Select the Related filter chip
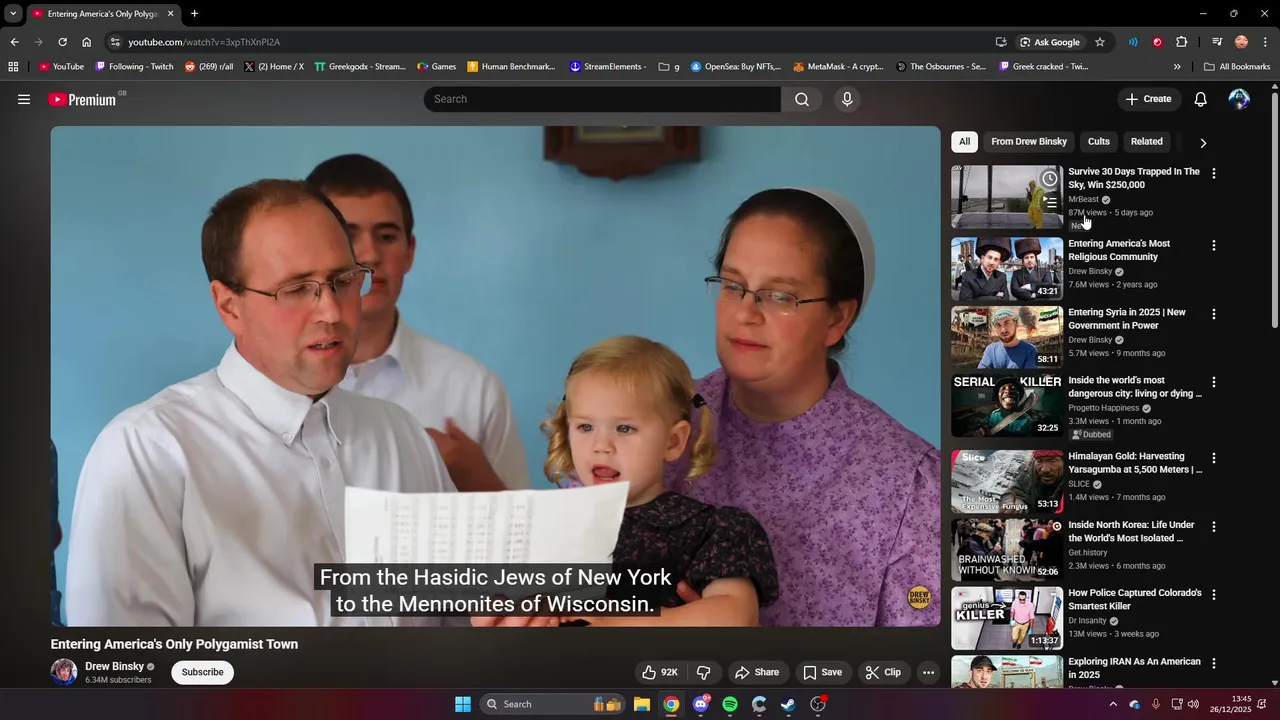1280x720 pixels. 1146,142
